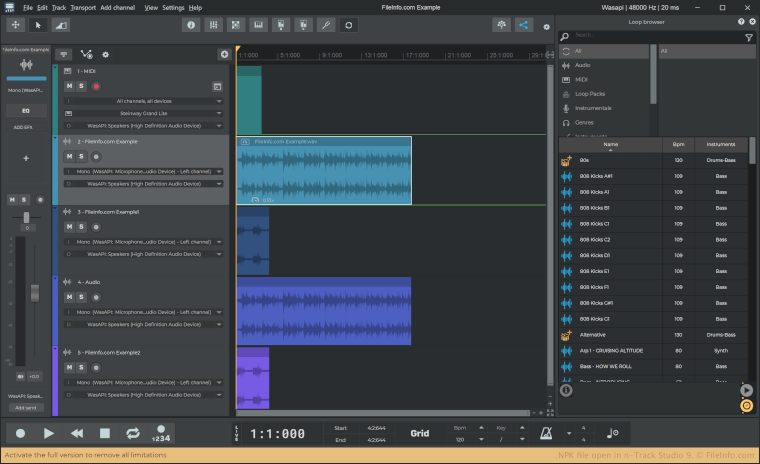Image resolution: width=760 pixels, height=464 pixels.
Task: Arm recording on track 1 MIDI
Action: pos(96,87)
